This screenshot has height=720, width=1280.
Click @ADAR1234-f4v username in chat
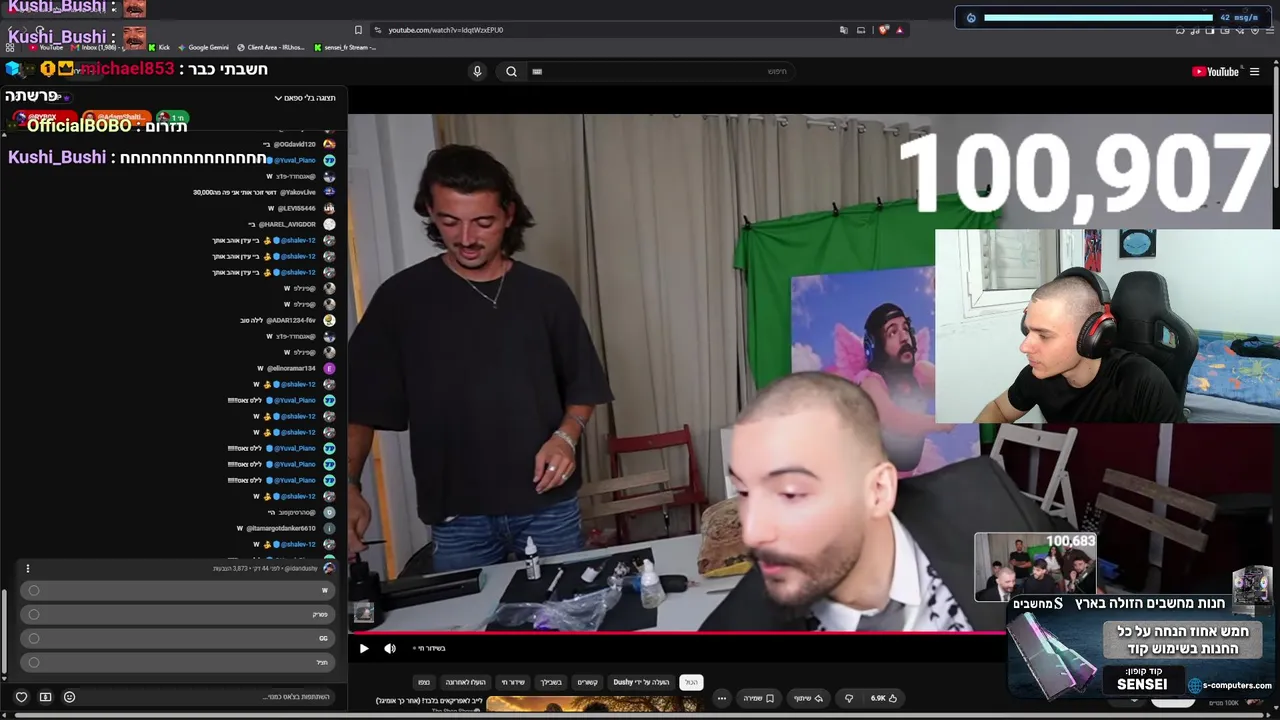point(291,320)
